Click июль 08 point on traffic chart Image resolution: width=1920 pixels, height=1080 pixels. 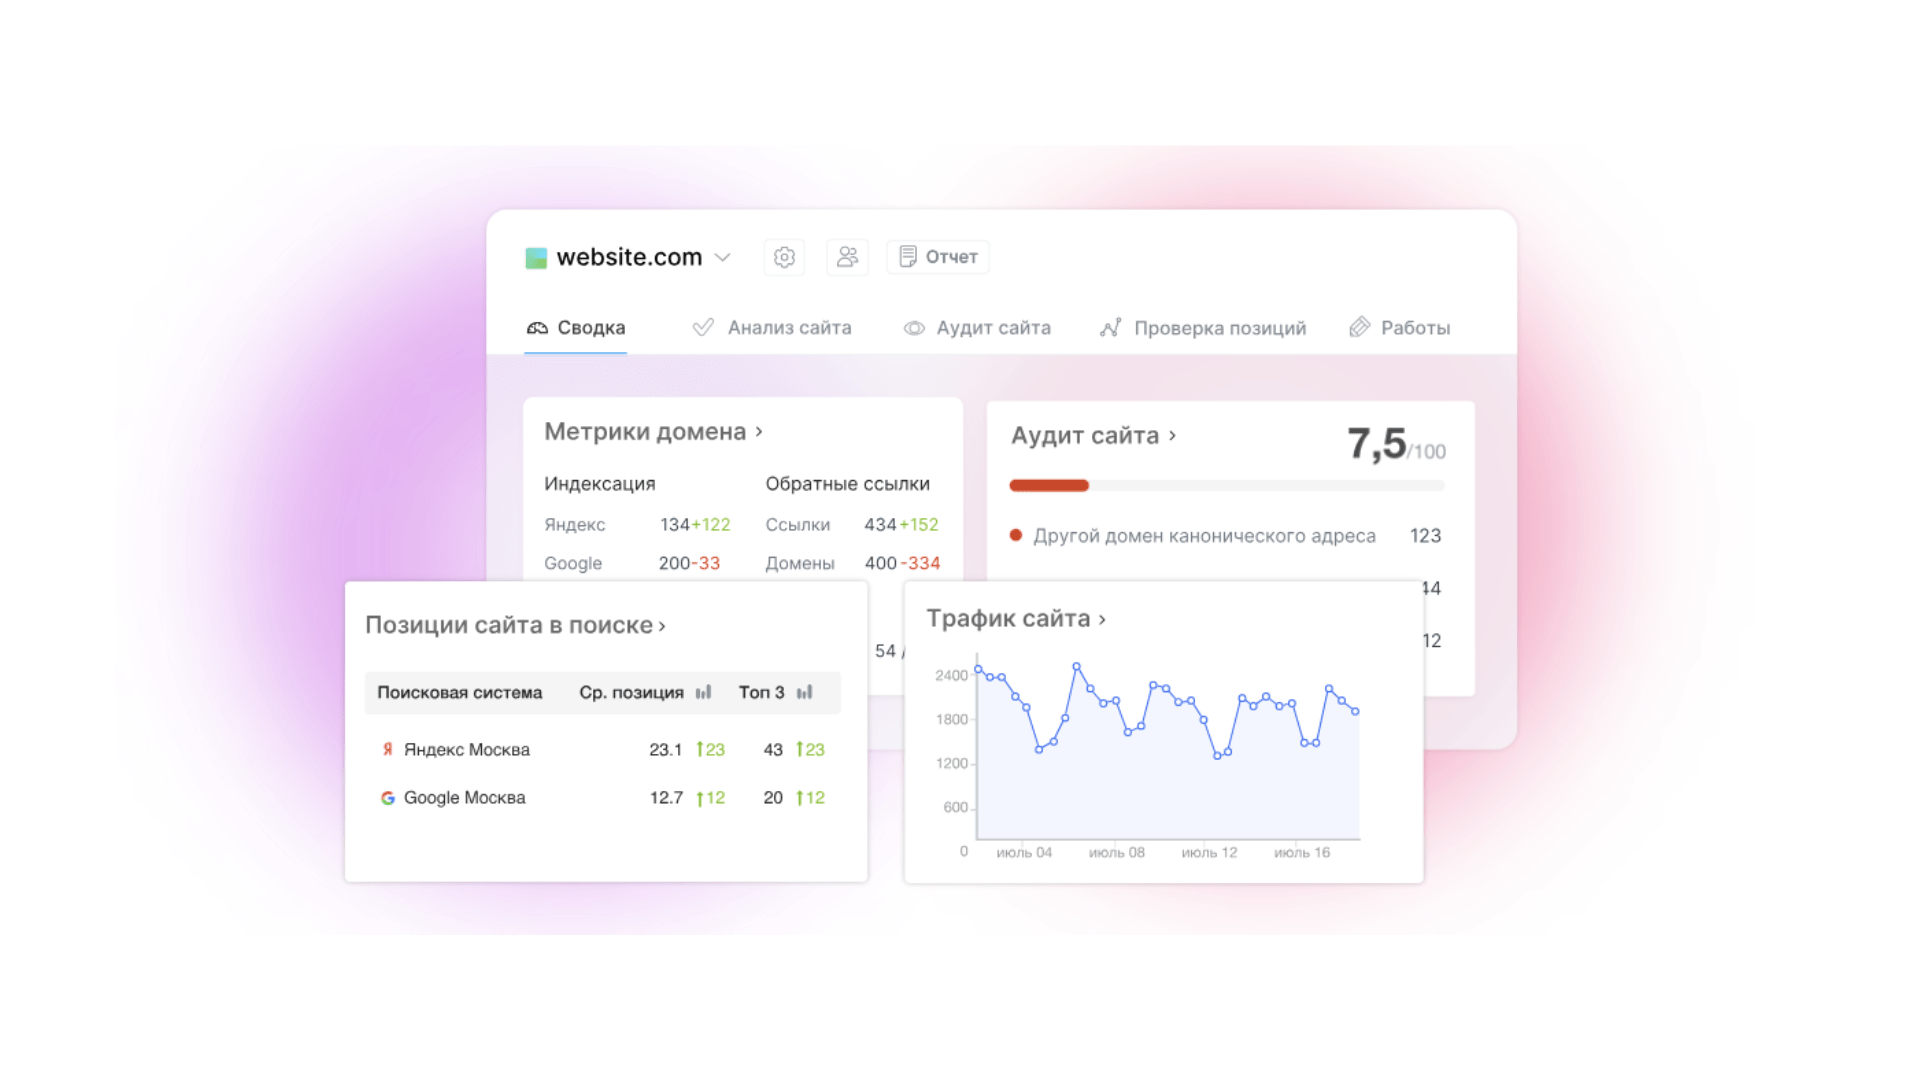point(1116,701)
